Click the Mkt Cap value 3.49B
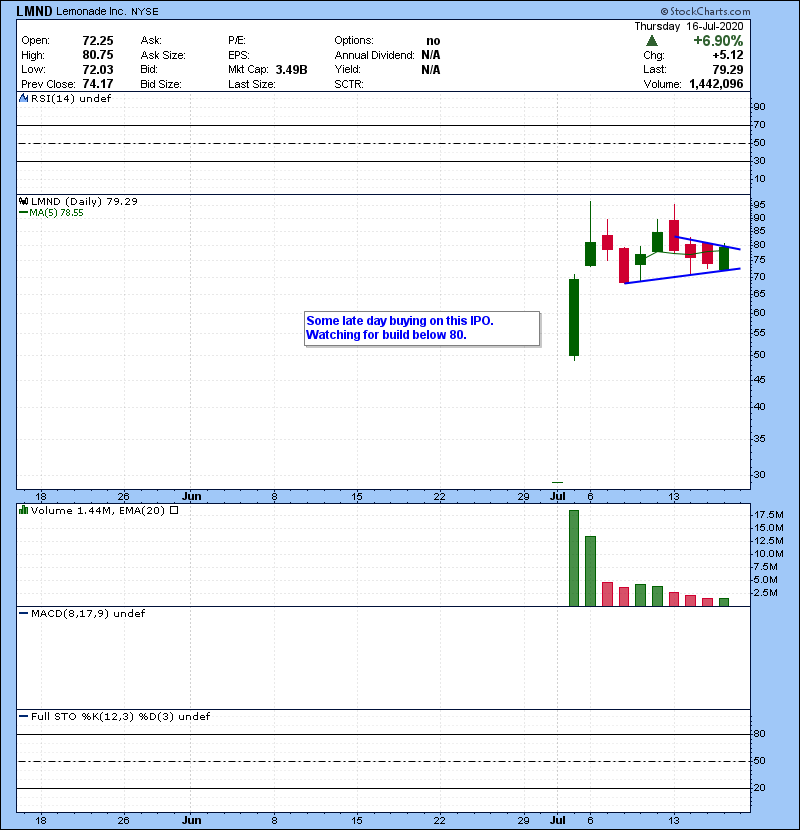The image size is (800, 830). click(x=291, y=69)
